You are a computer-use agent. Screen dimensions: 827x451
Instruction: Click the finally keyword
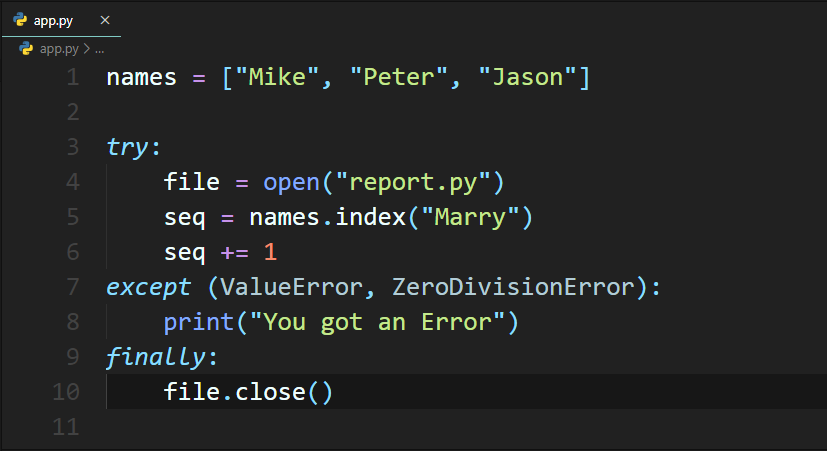(x=156, y=357)
